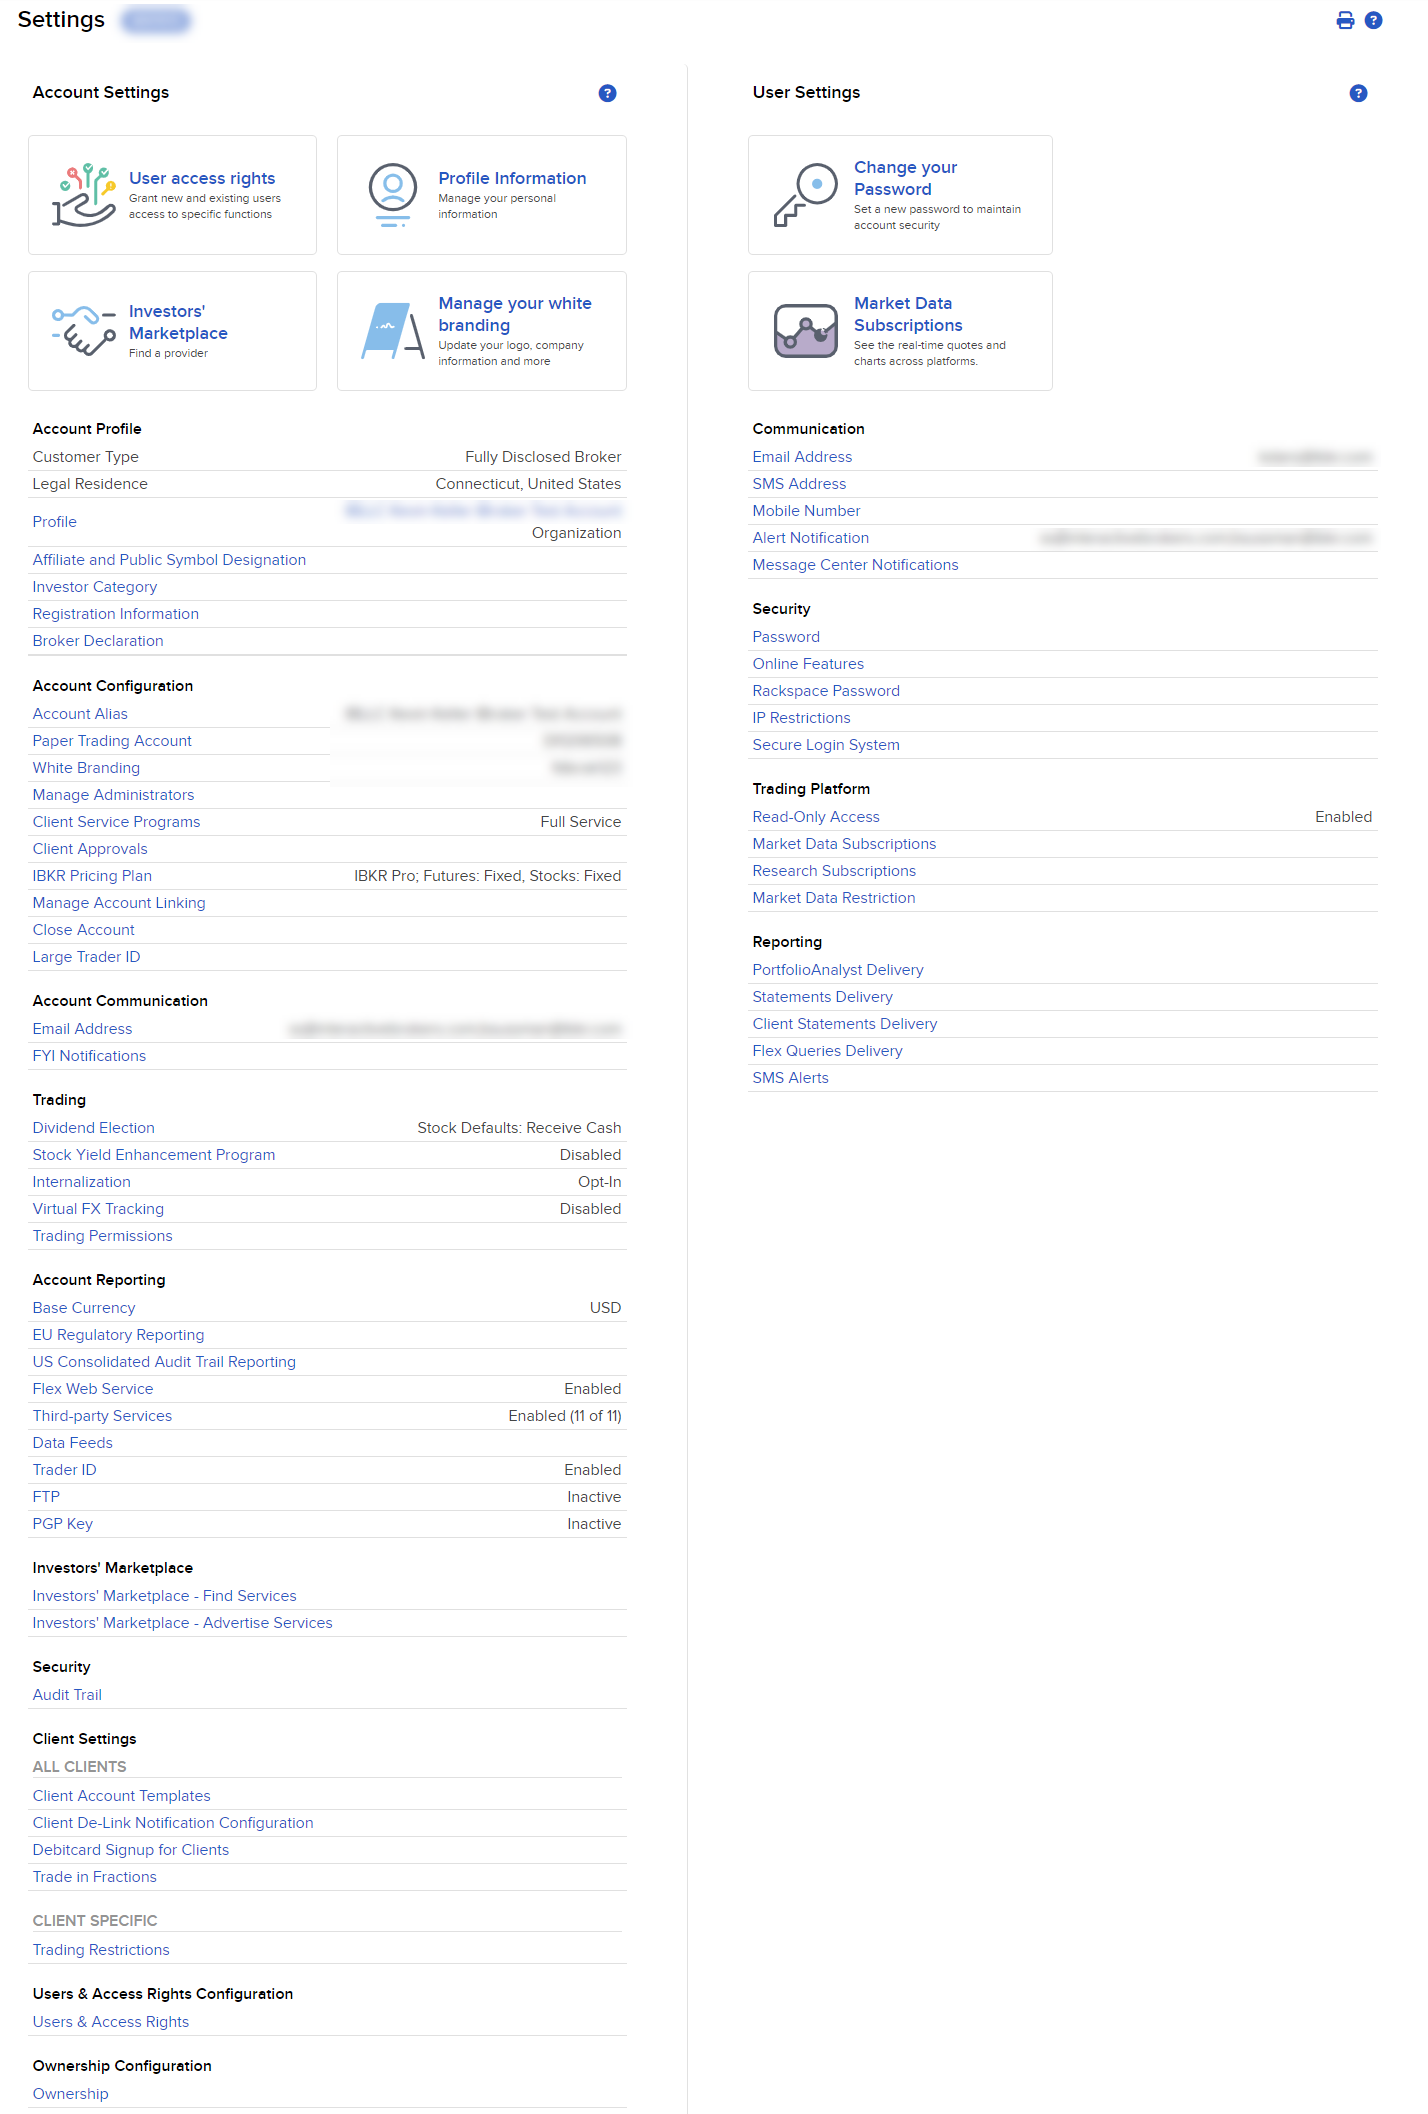This screenshot has width=1428, height=2114.
Task: Open Flex Web Service link
Action: (x=93, y=1389)
